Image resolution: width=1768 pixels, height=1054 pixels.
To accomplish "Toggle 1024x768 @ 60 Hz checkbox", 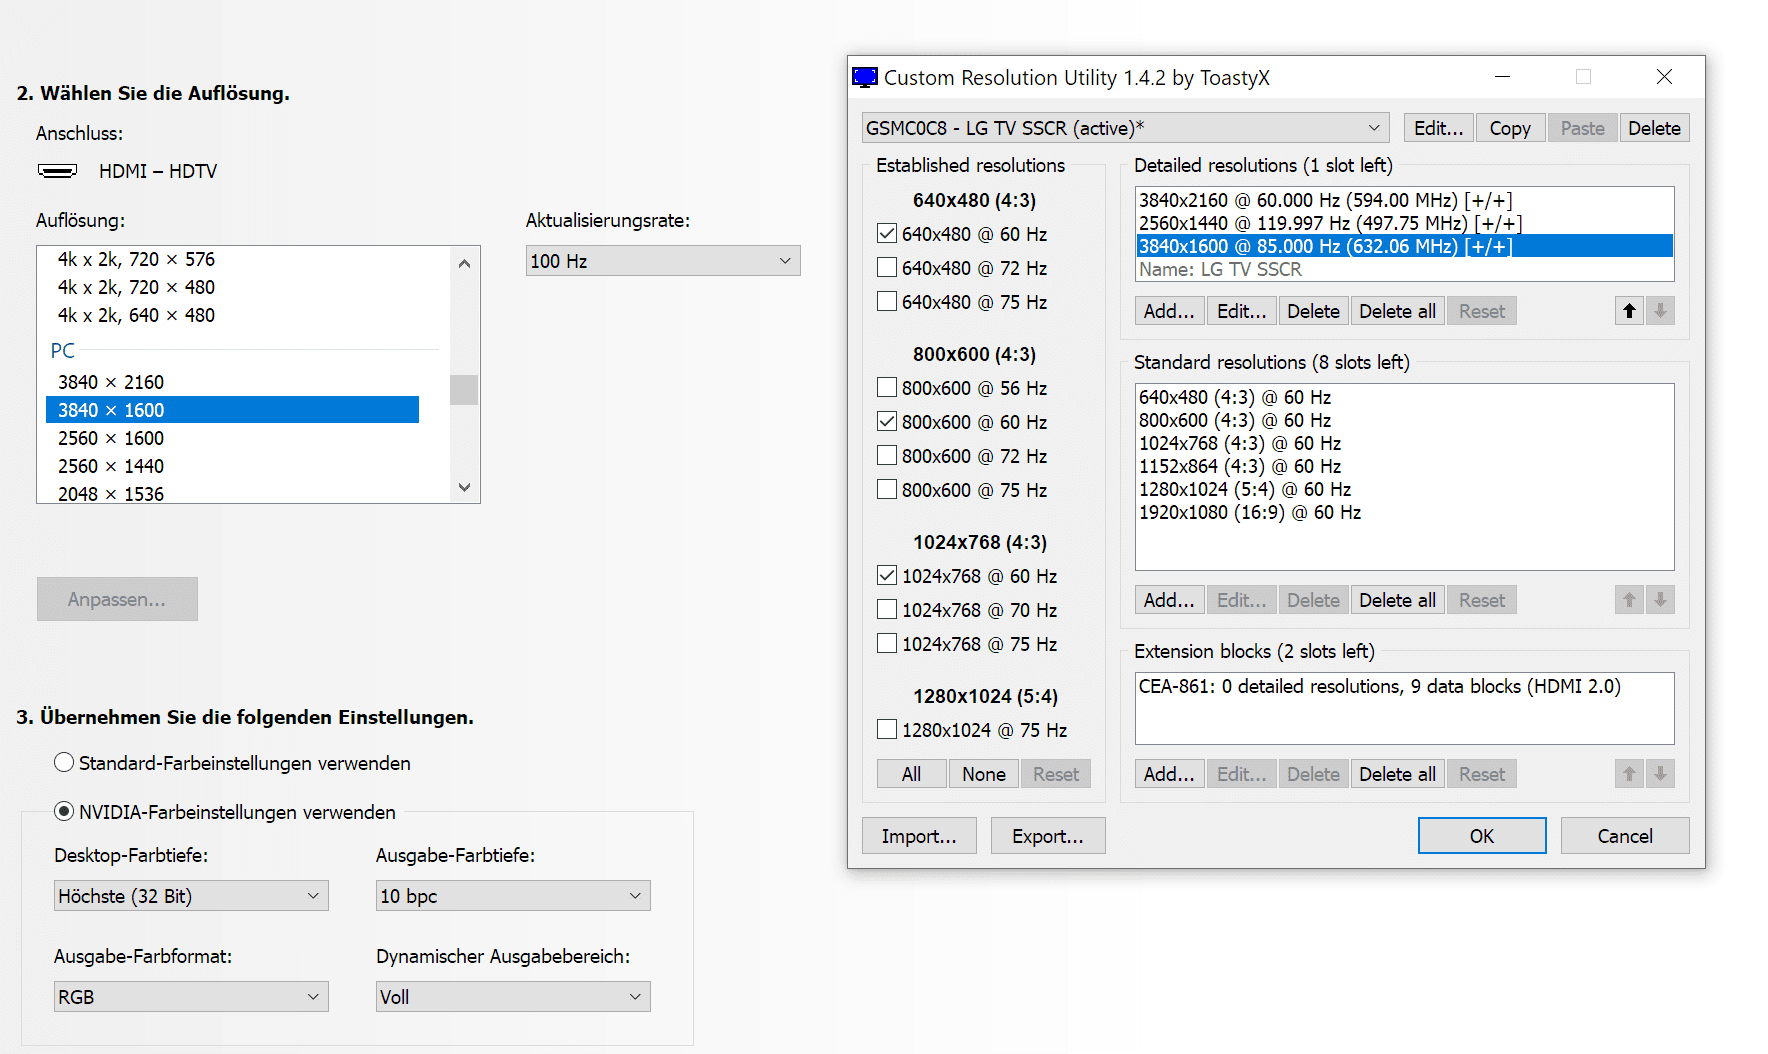I will click(887, 576).
